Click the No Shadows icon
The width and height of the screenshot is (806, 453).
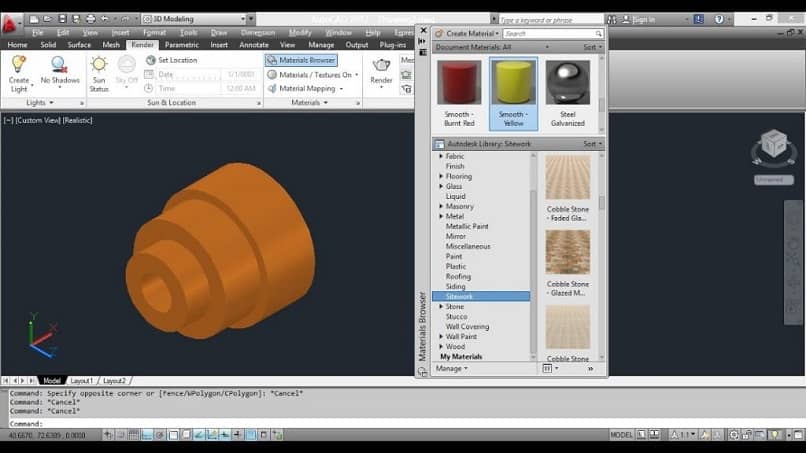[59, 67]
